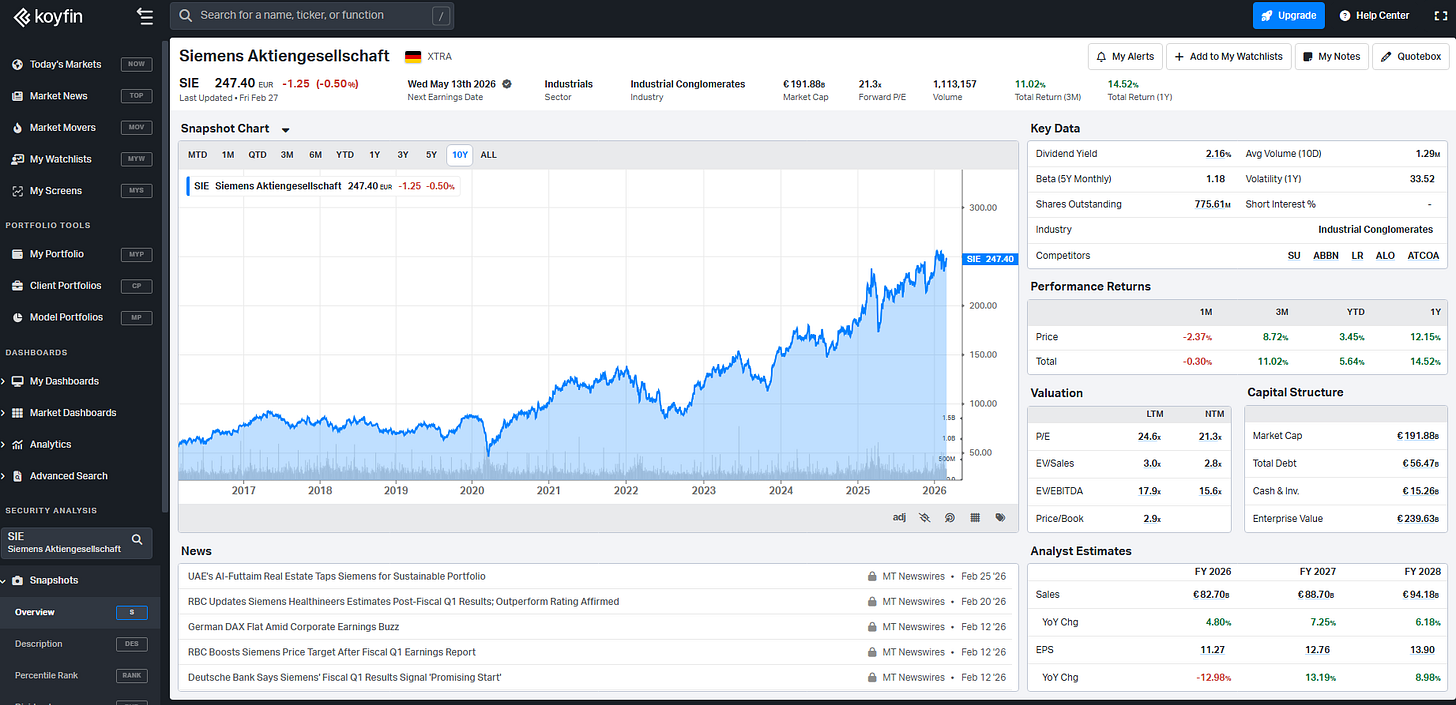Open My Notes
The width and height of the screenshot is (1456, 705).
click(x=1332, y=57)
